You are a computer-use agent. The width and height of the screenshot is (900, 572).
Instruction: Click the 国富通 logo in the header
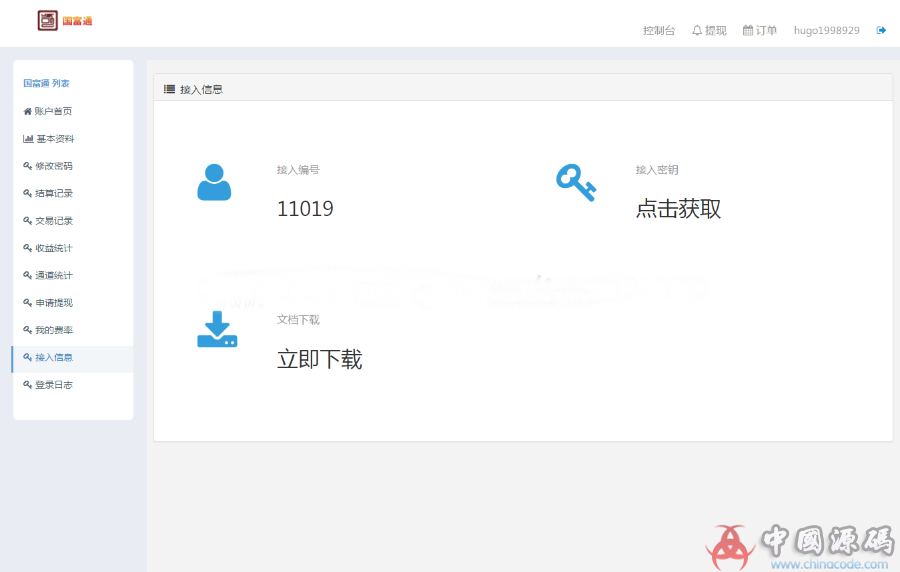coord(65,21)
